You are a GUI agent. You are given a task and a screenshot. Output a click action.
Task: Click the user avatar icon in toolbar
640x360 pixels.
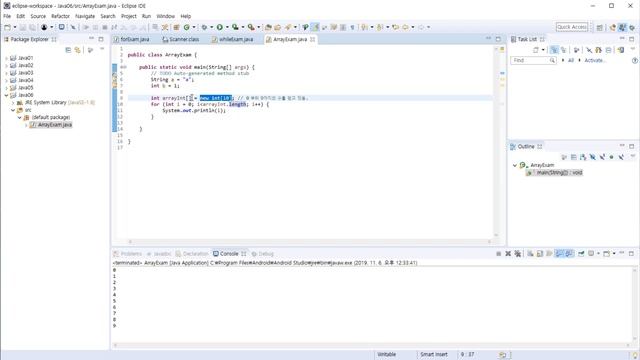(44, 27)
